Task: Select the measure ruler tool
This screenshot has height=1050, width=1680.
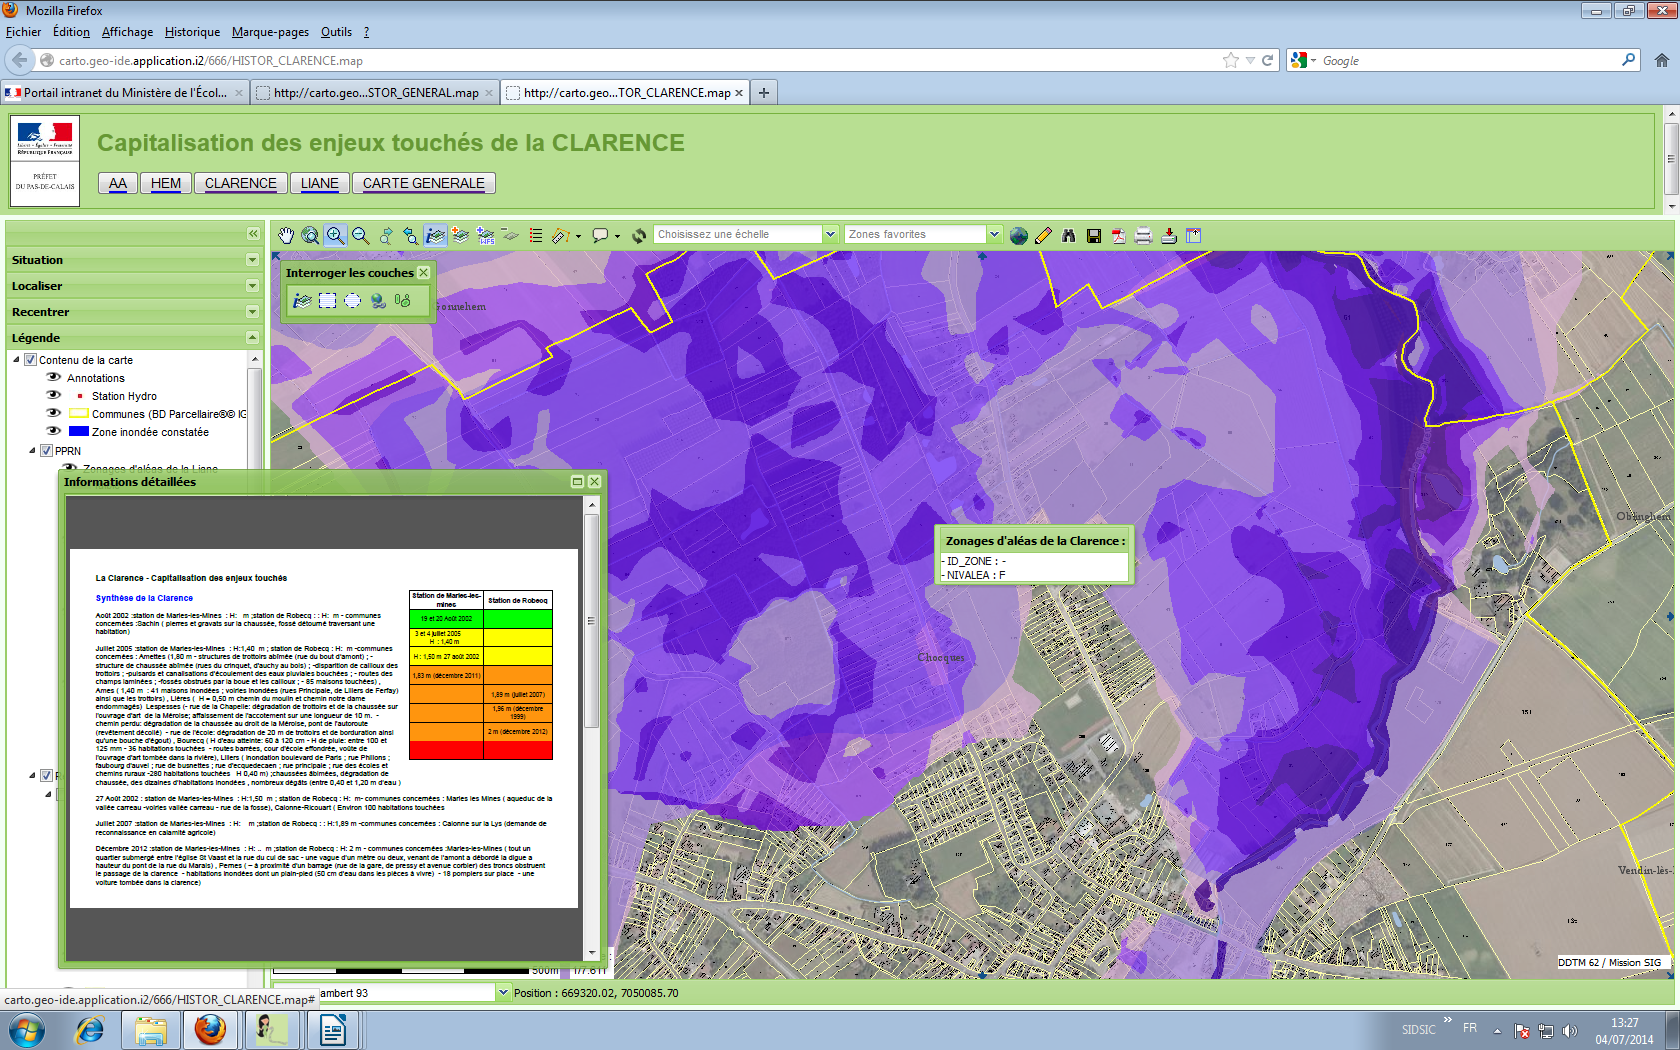Action: pyautogui.click(x=561, y=235)
